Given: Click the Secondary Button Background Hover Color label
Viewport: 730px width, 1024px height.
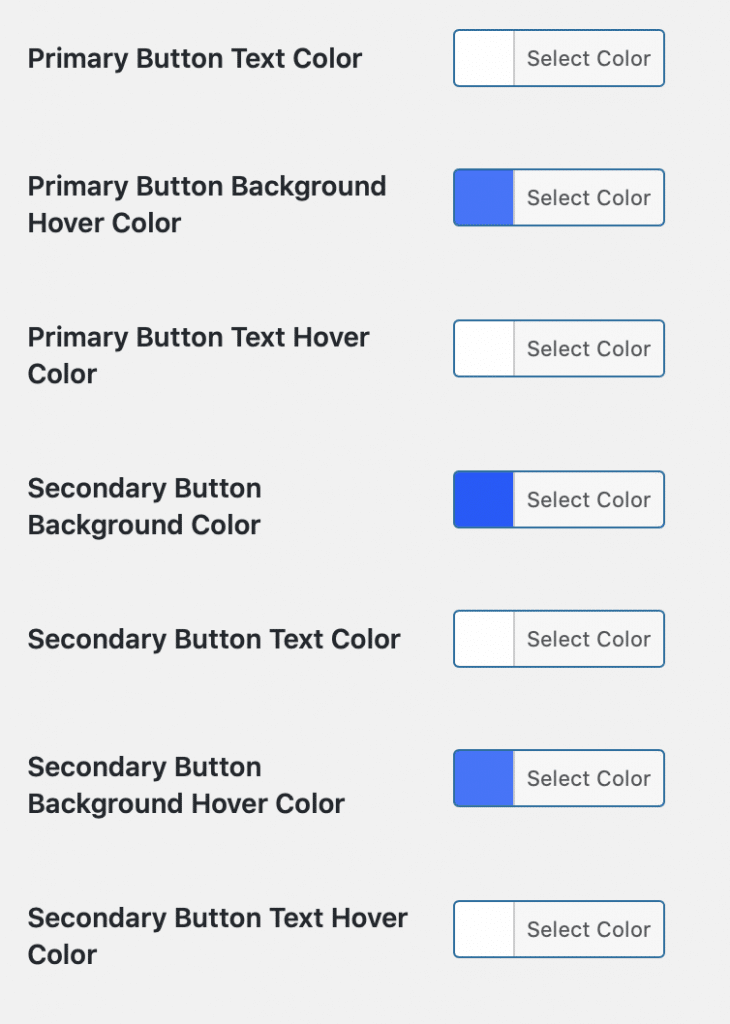Looking at the screenshot, I should (x=186, y=785).
